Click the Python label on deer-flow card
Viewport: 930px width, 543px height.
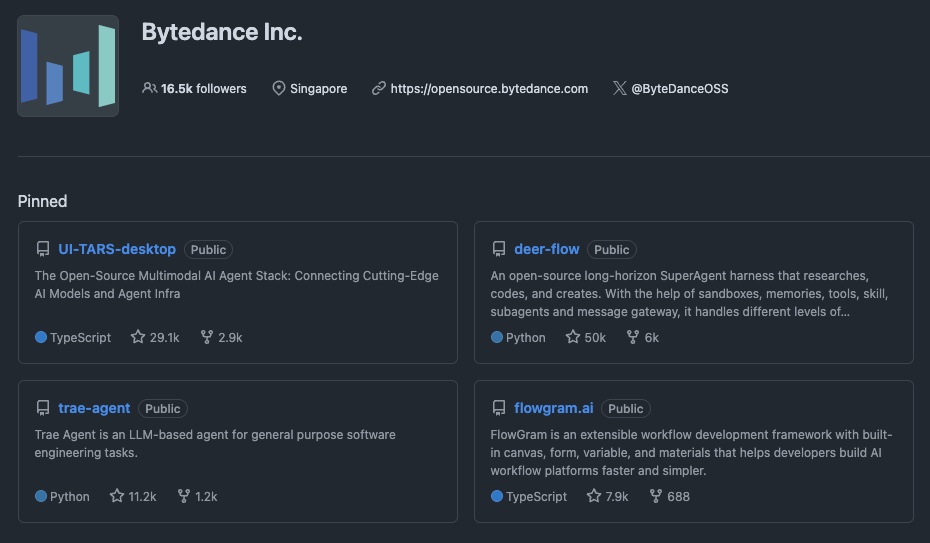coord(525,337)
